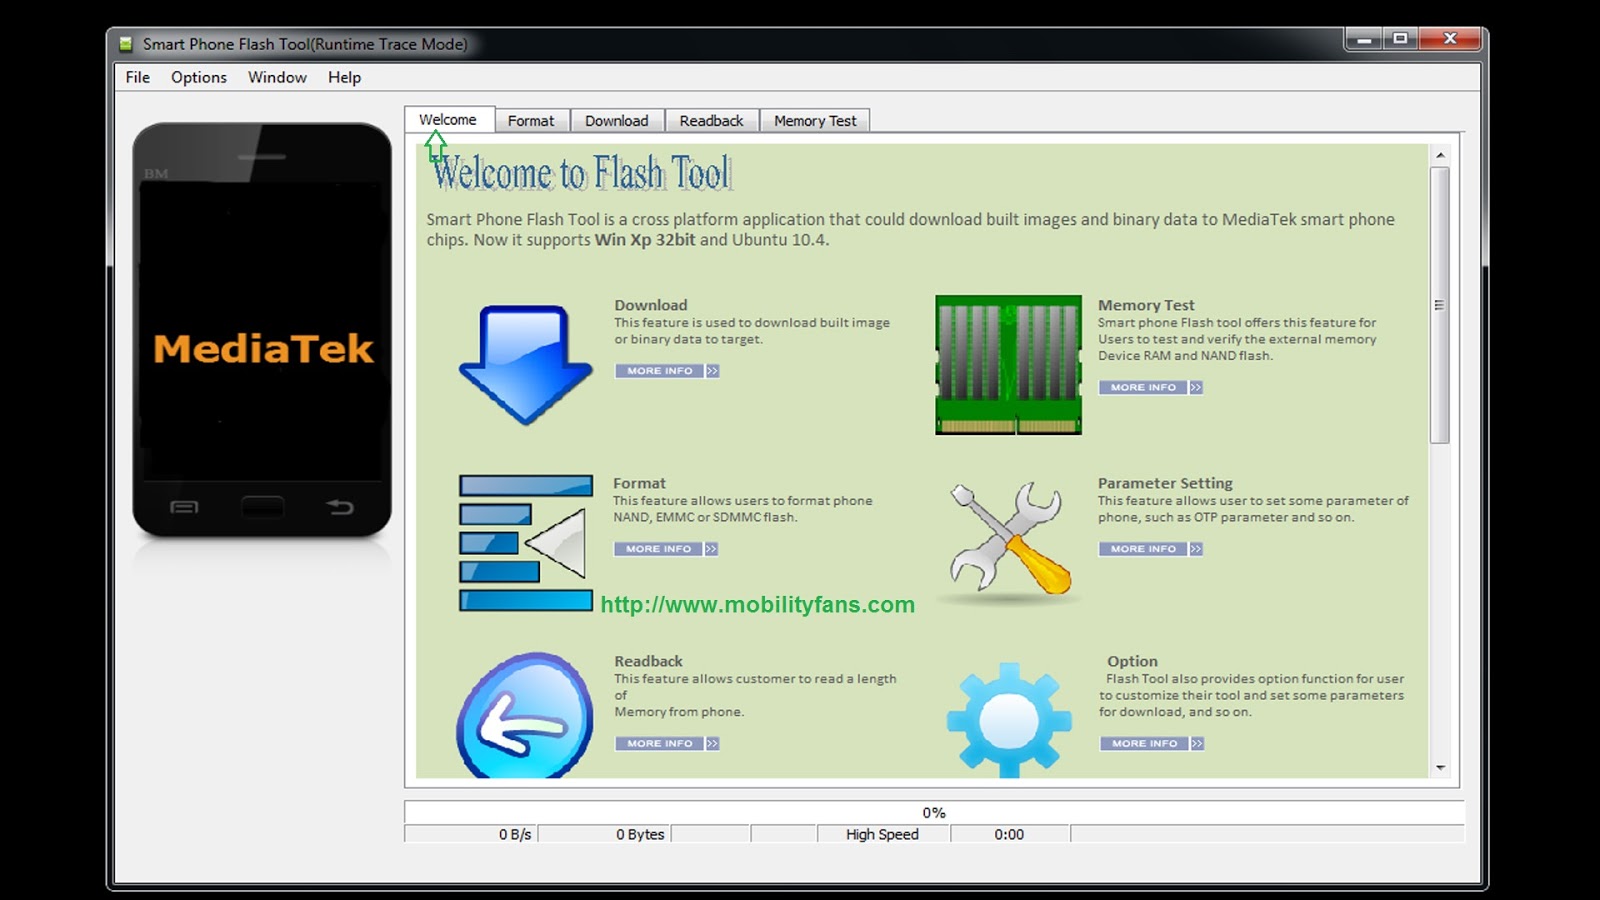Image resolution: width=1600 pixels, height=900 pixels.
Task: Switch to the Readback tab
Action: (x=712, y=120)
